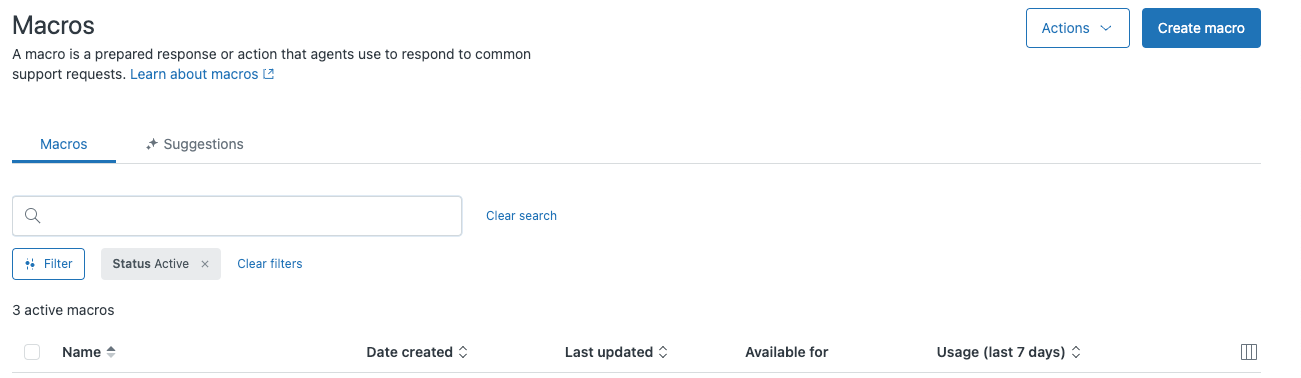The height and width of the screenshot is (378, 1301).
Task: Click the Create macro button
Action: (1201, 28)
